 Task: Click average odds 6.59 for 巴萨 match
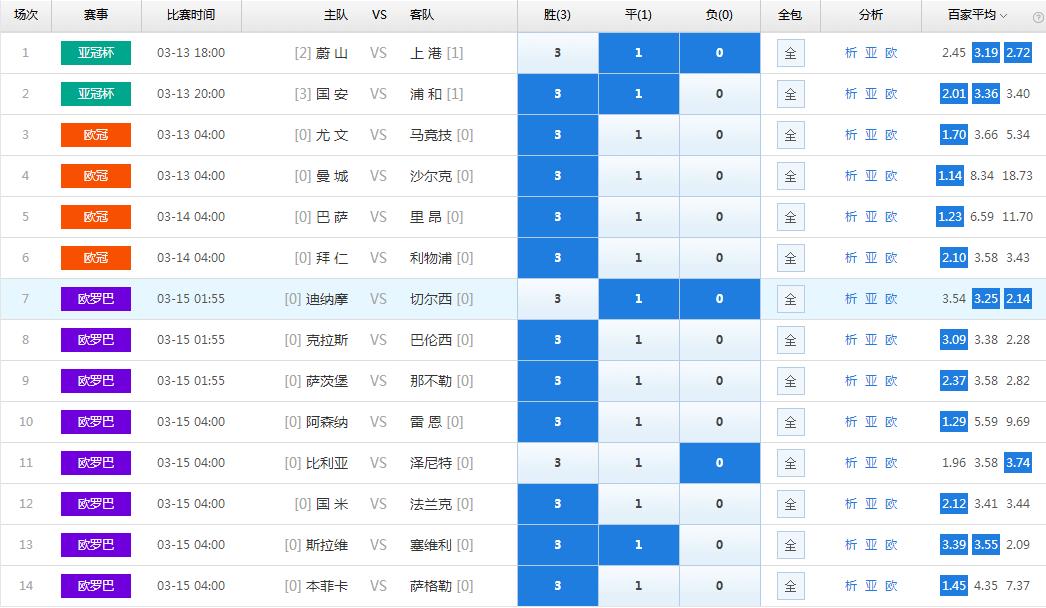pyautogui.click(x=982, y=217)
